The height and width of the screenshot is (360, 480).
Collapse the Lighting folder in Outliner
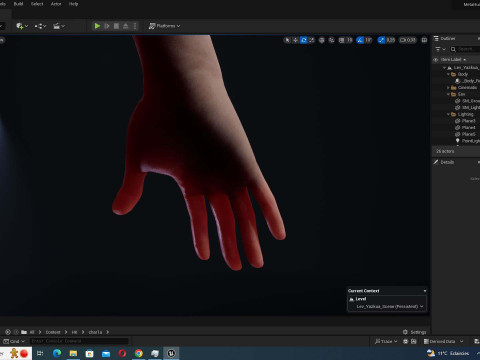tap(448, 114)
